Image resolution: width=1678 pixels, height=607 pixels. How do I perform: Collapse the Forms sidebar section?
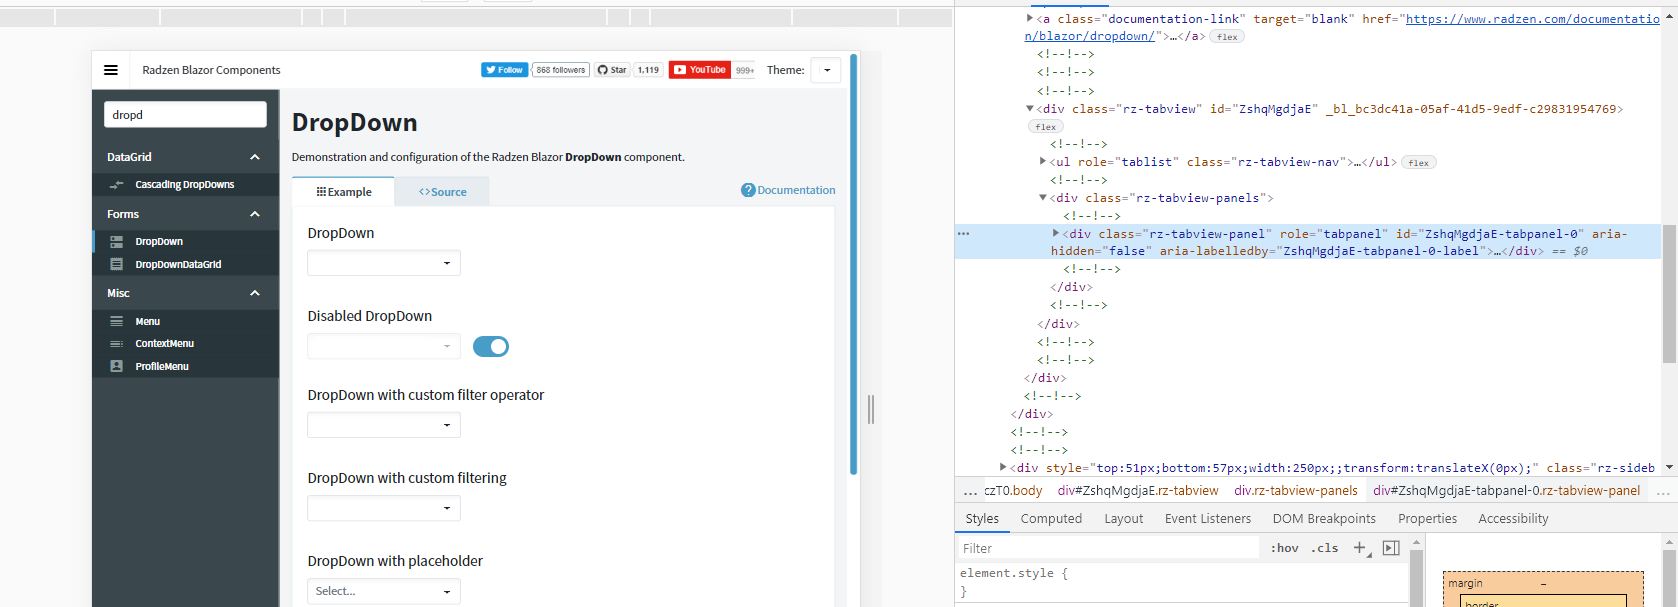tap(255, 214)
